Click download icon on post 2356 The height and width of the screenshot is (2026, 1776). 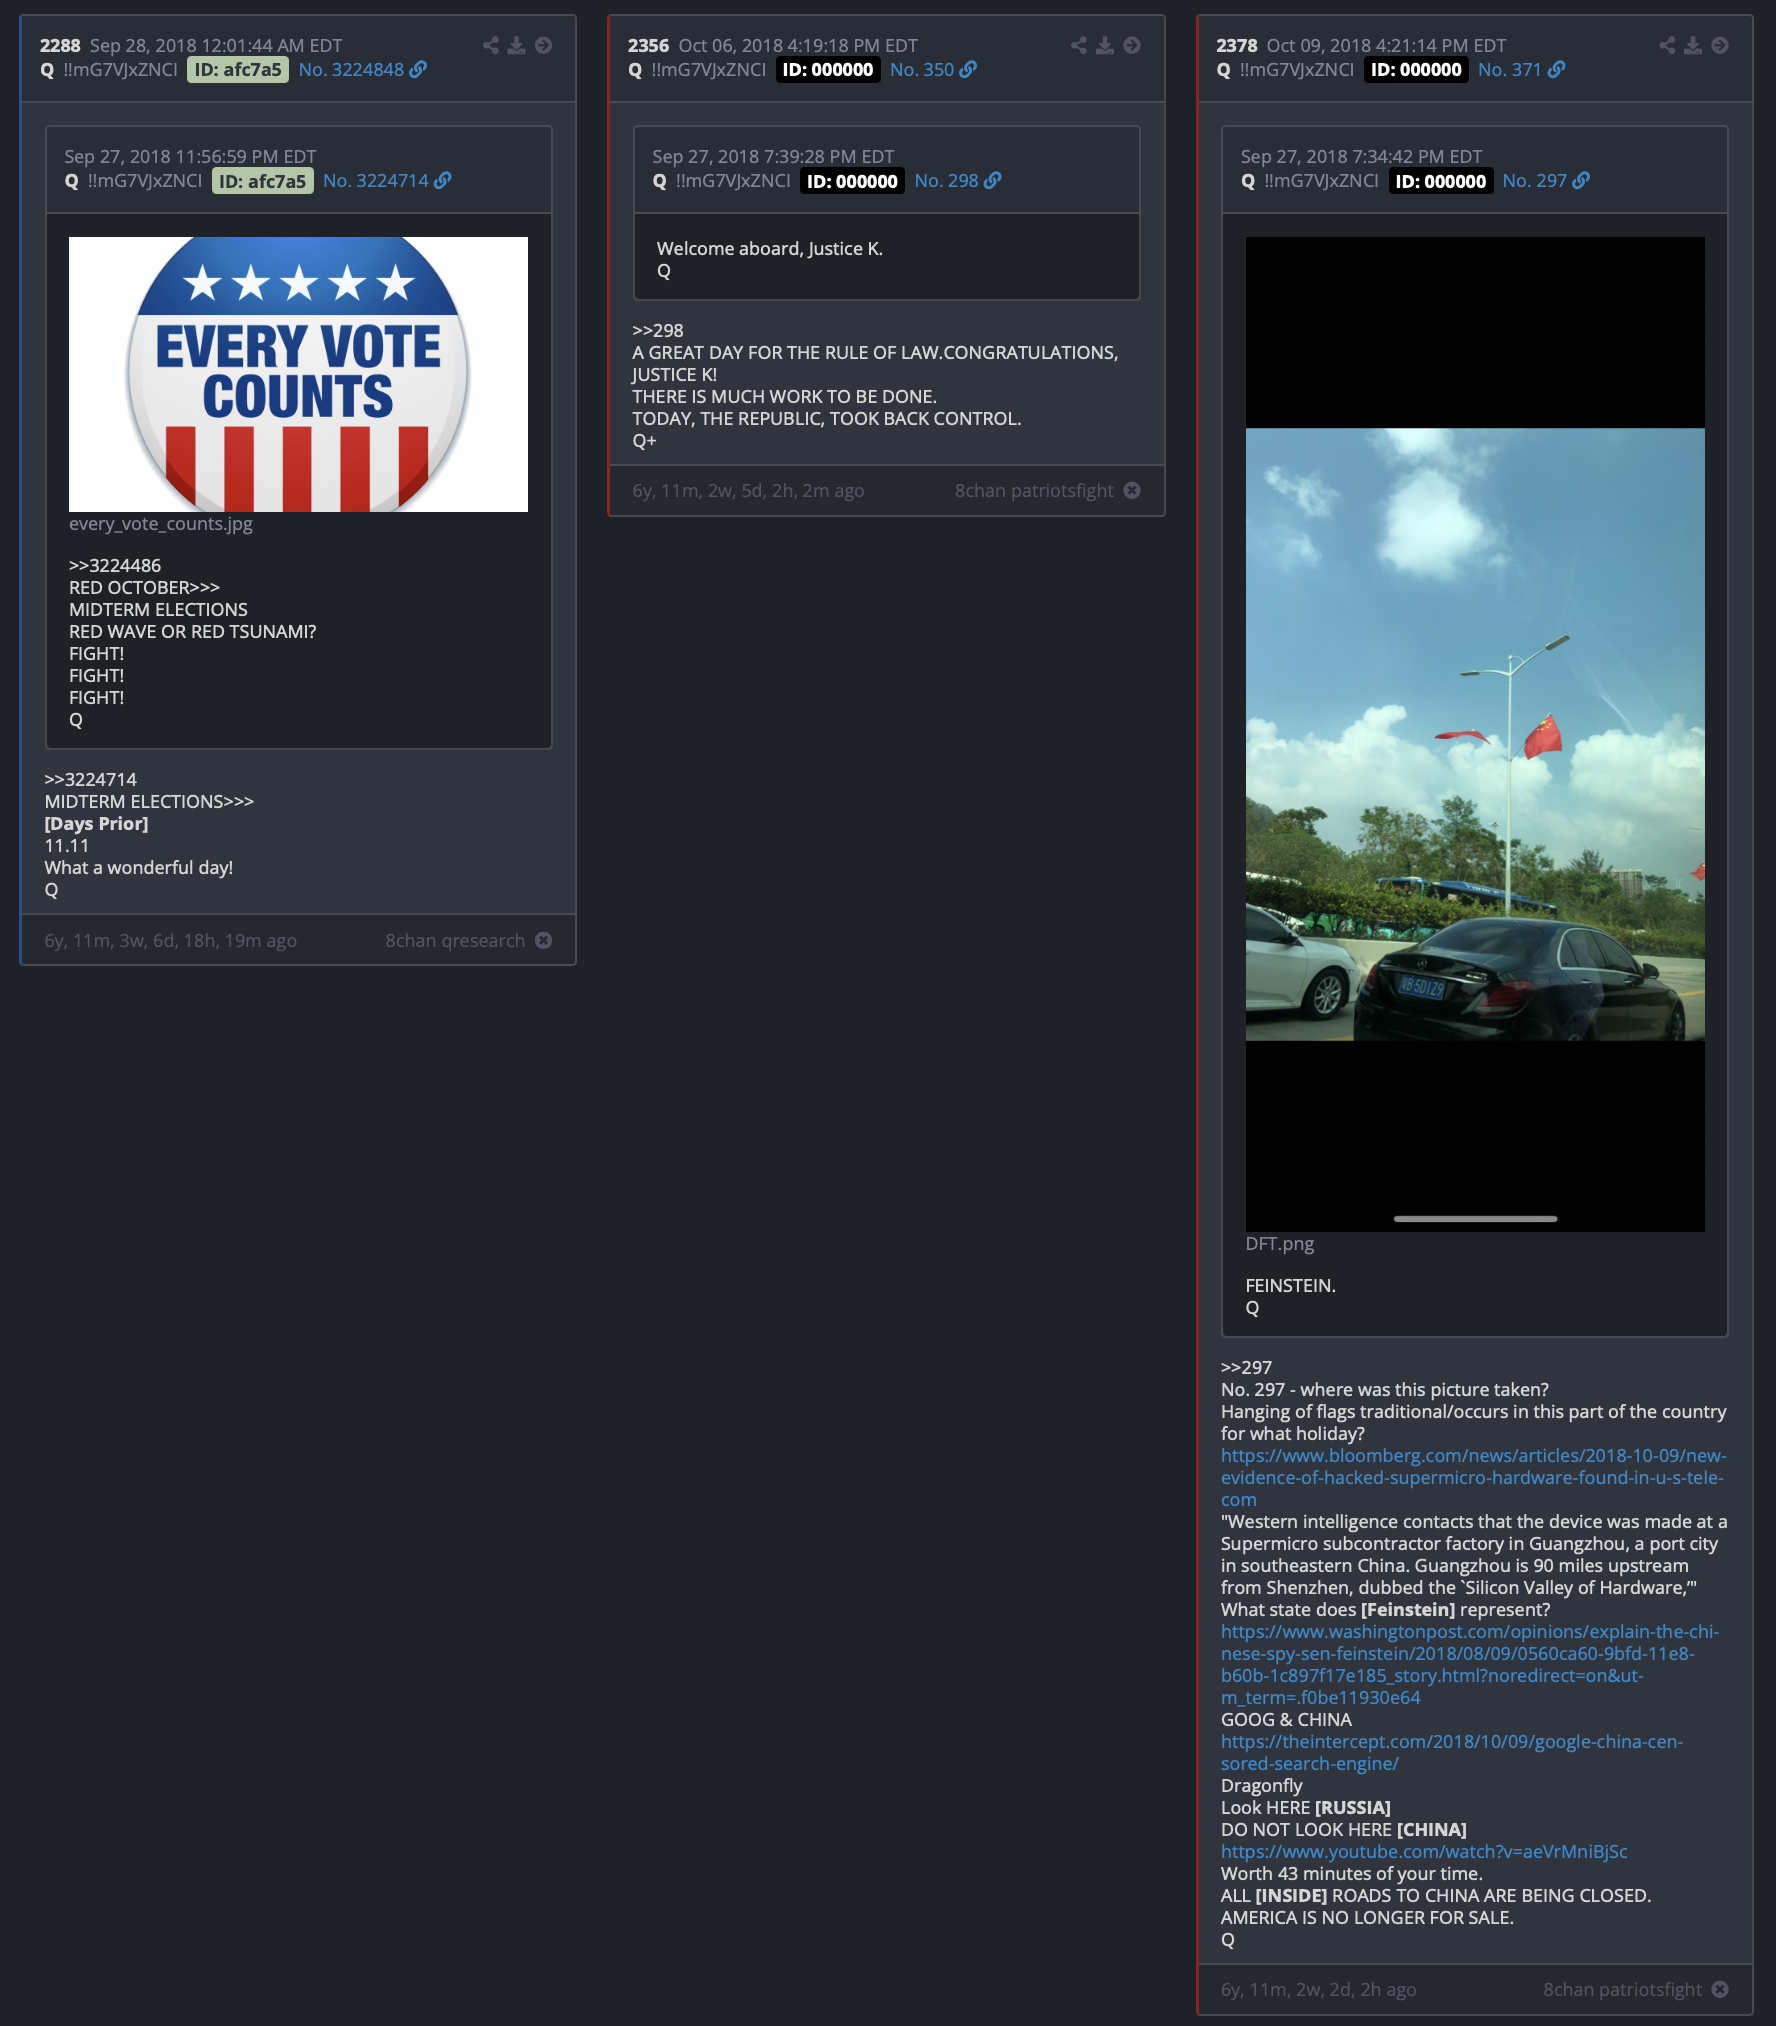pos(1104,46)
